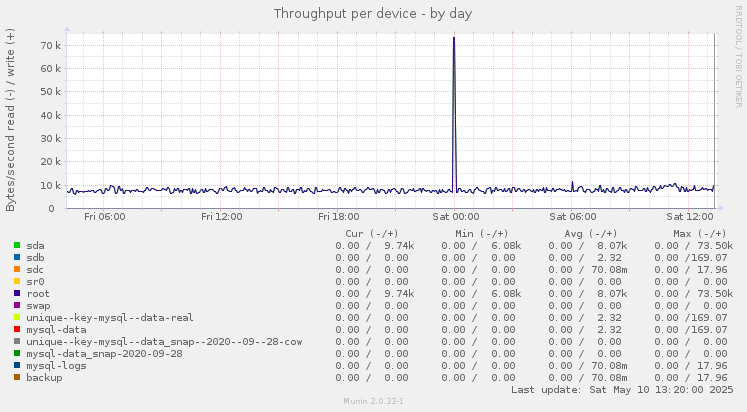Screen dimensions: 747x412
Task: Click the 'Fri 06:00' x-axis label
Action: click(105, 217)
